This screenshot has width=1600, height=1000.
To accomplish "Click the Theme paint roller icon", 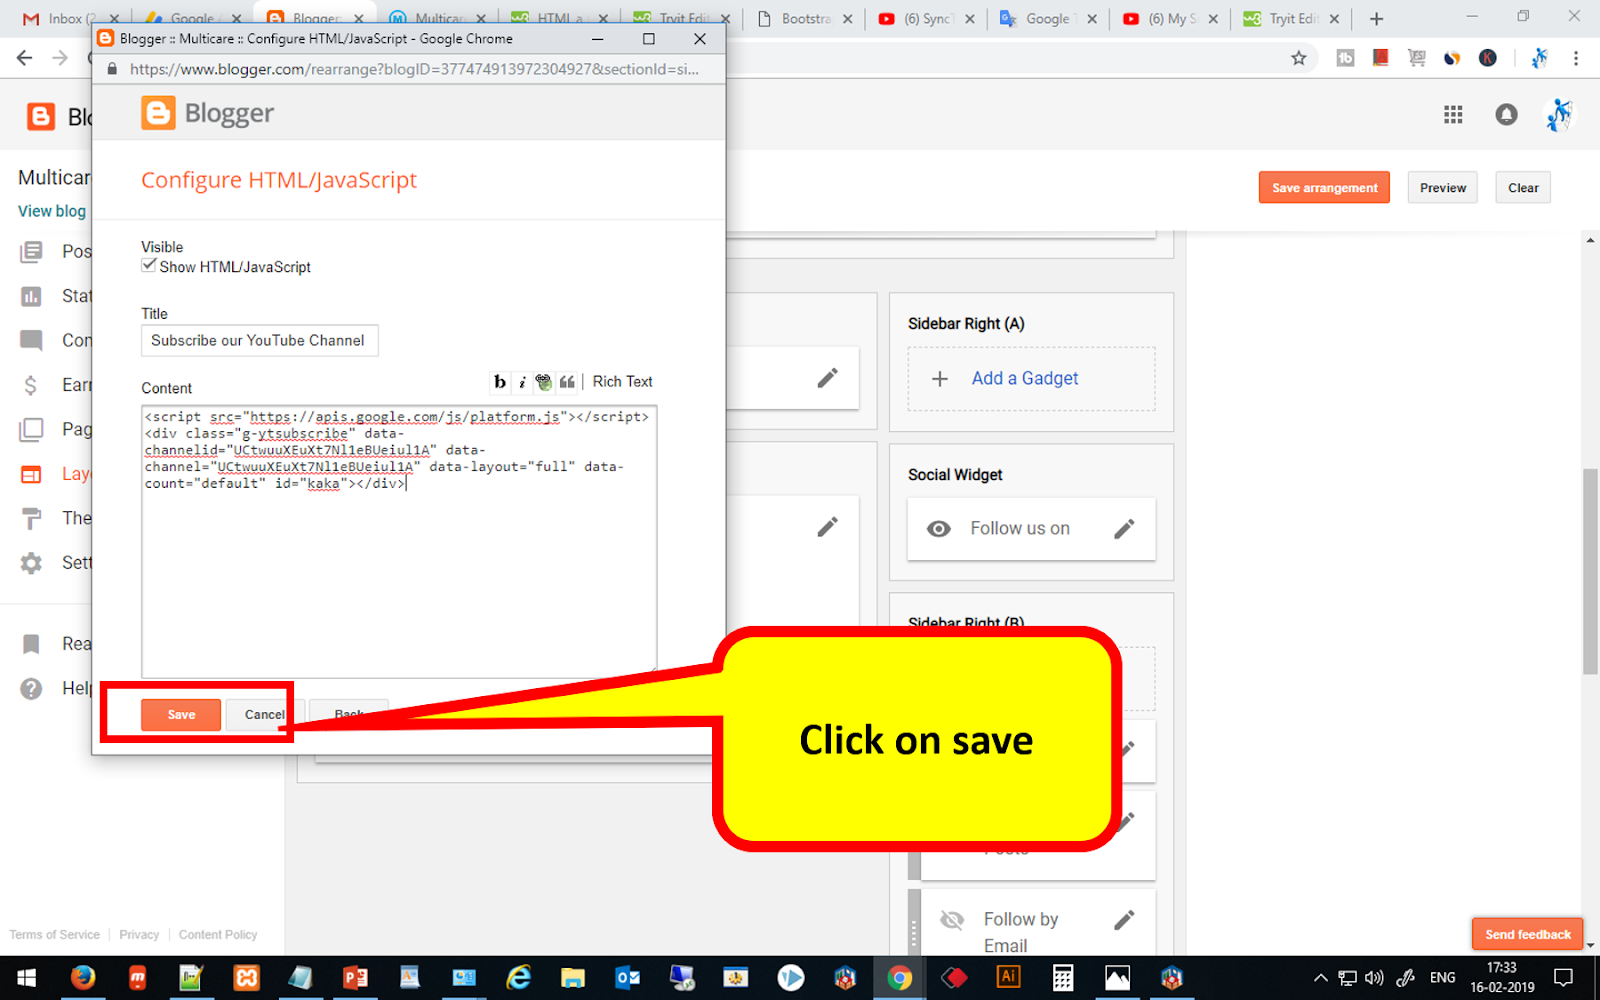I will tap(32, 518).
